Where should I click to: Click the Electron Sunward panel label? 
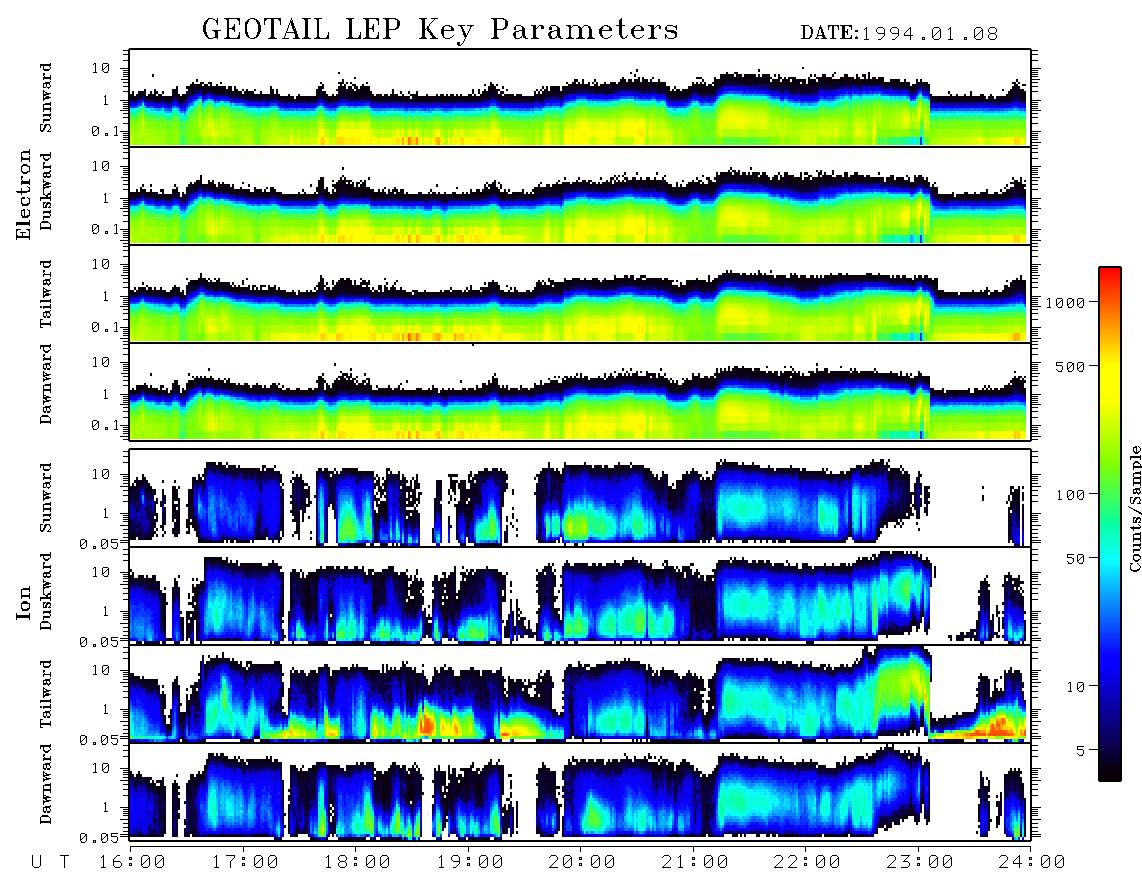click(x=46, y=98)
